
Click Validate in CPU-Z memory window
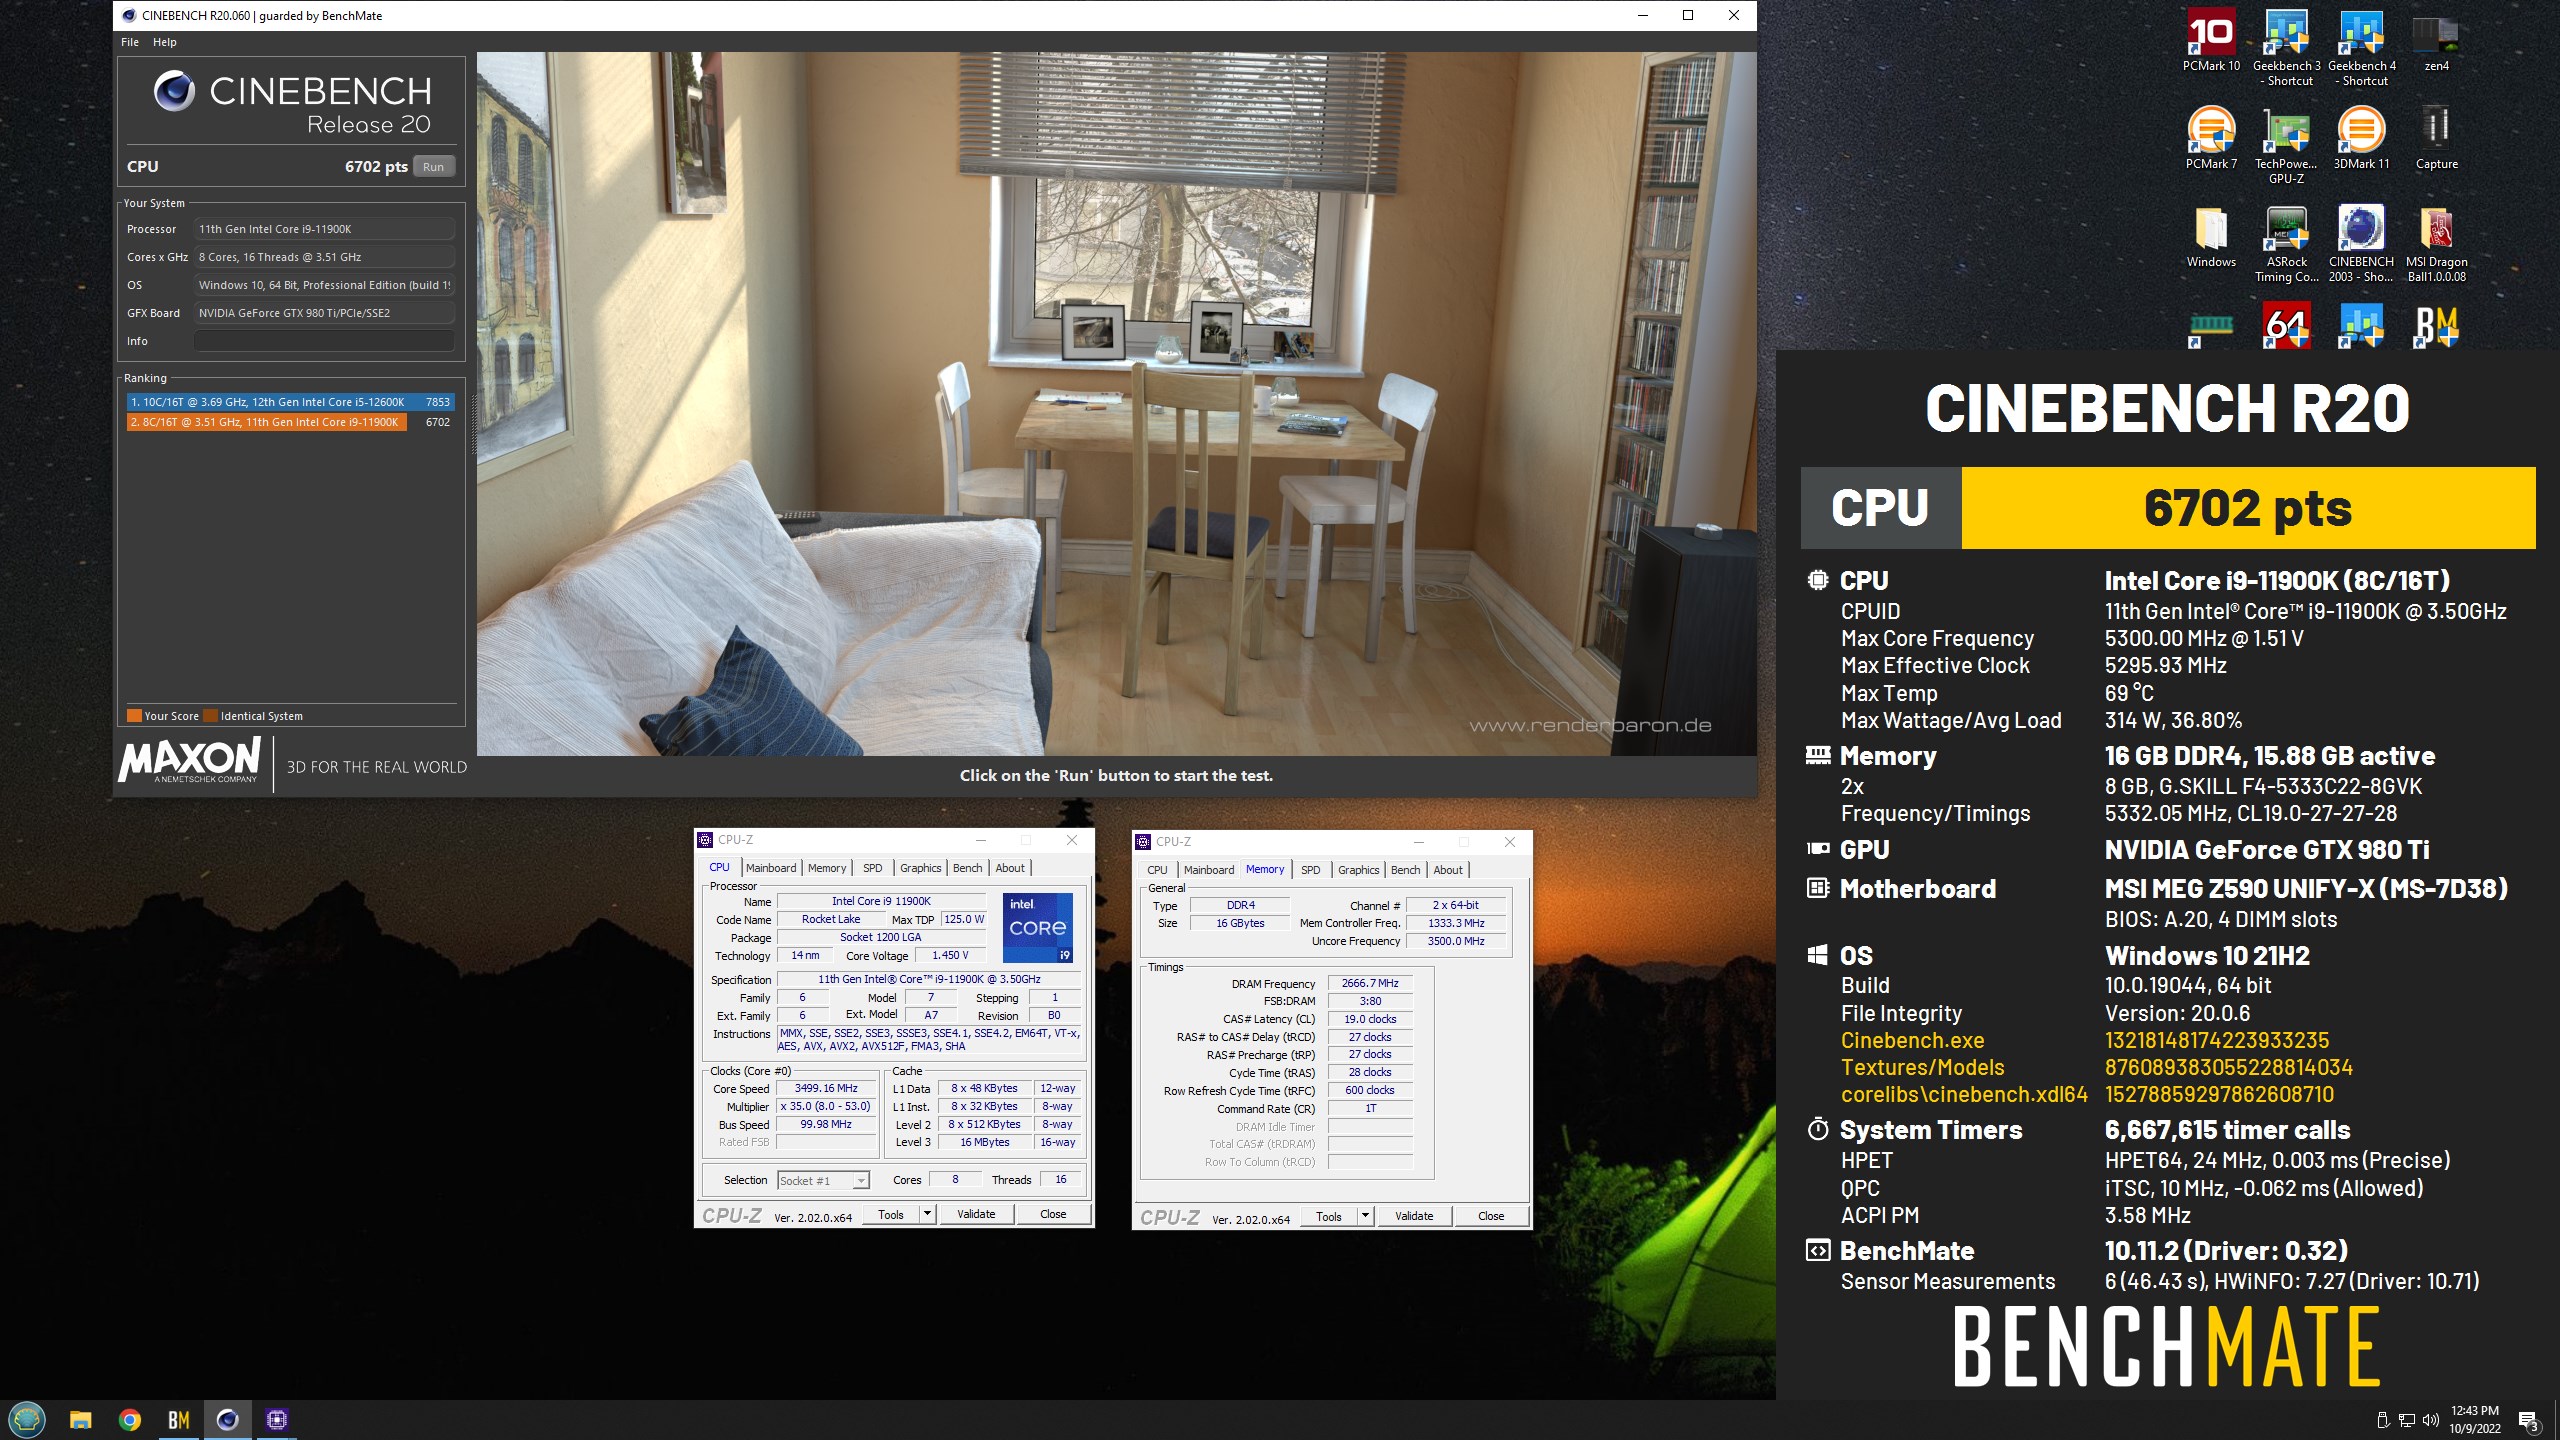pos(1414,1216)
